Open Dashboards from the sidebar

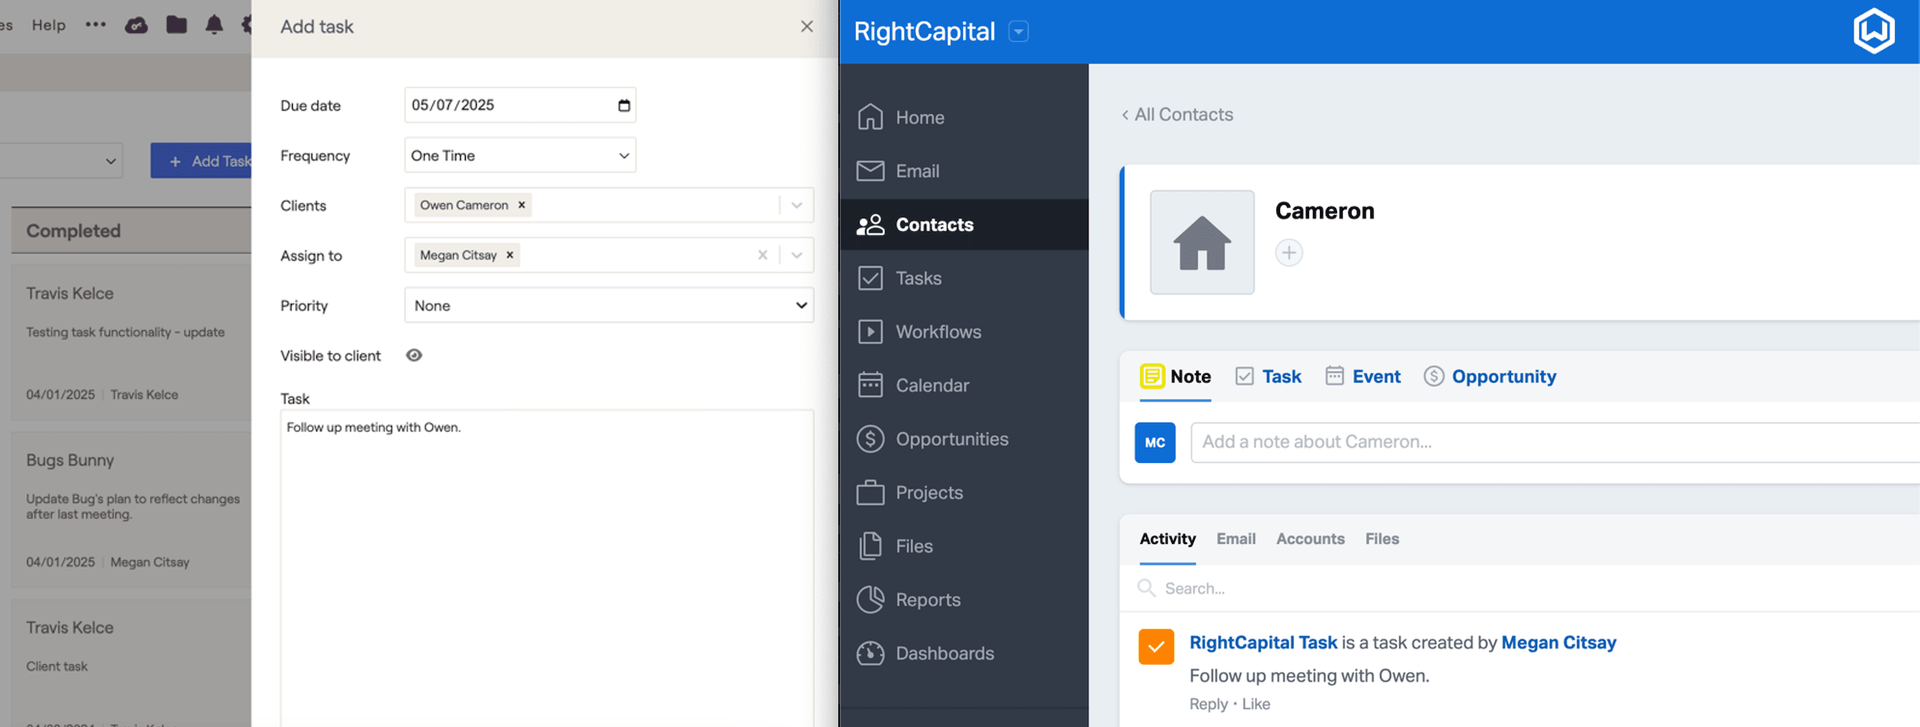coord(944,653)
